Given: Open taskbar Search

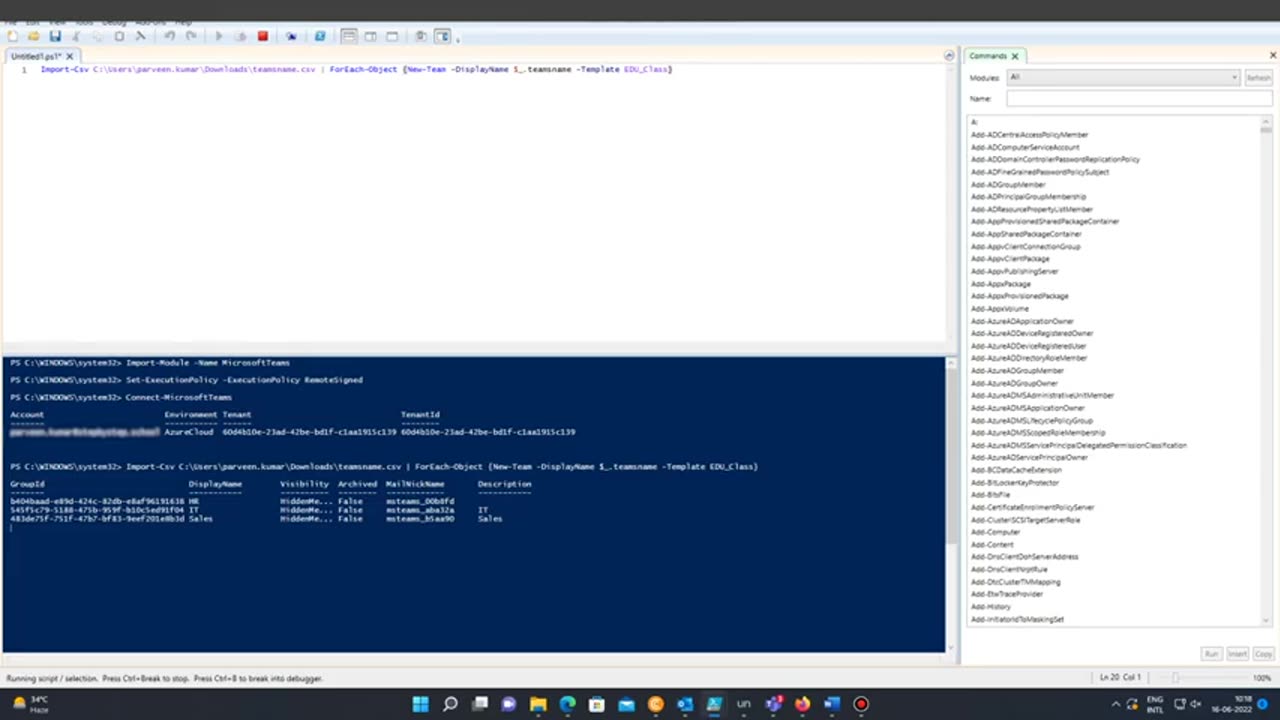Looking at the screenshot, I should coord(450,704).
